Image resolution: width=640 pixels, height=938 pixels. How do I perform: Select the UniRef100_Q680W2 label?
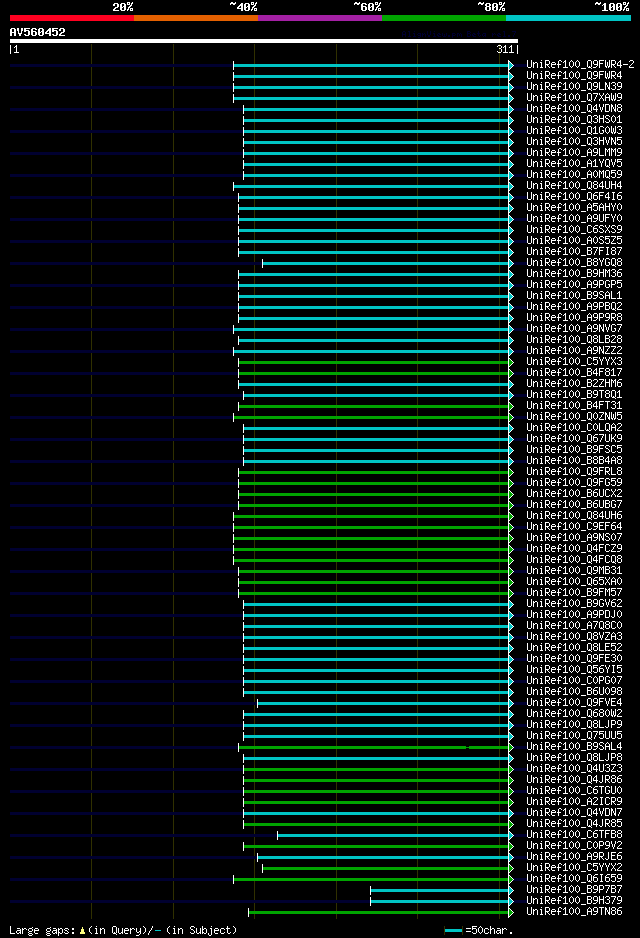click(574, 714)
